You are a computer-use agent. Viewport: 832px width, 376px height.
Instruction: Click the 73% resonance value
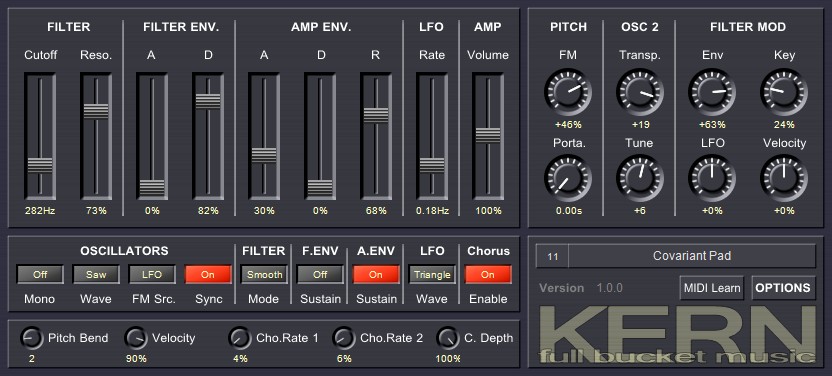96,211
